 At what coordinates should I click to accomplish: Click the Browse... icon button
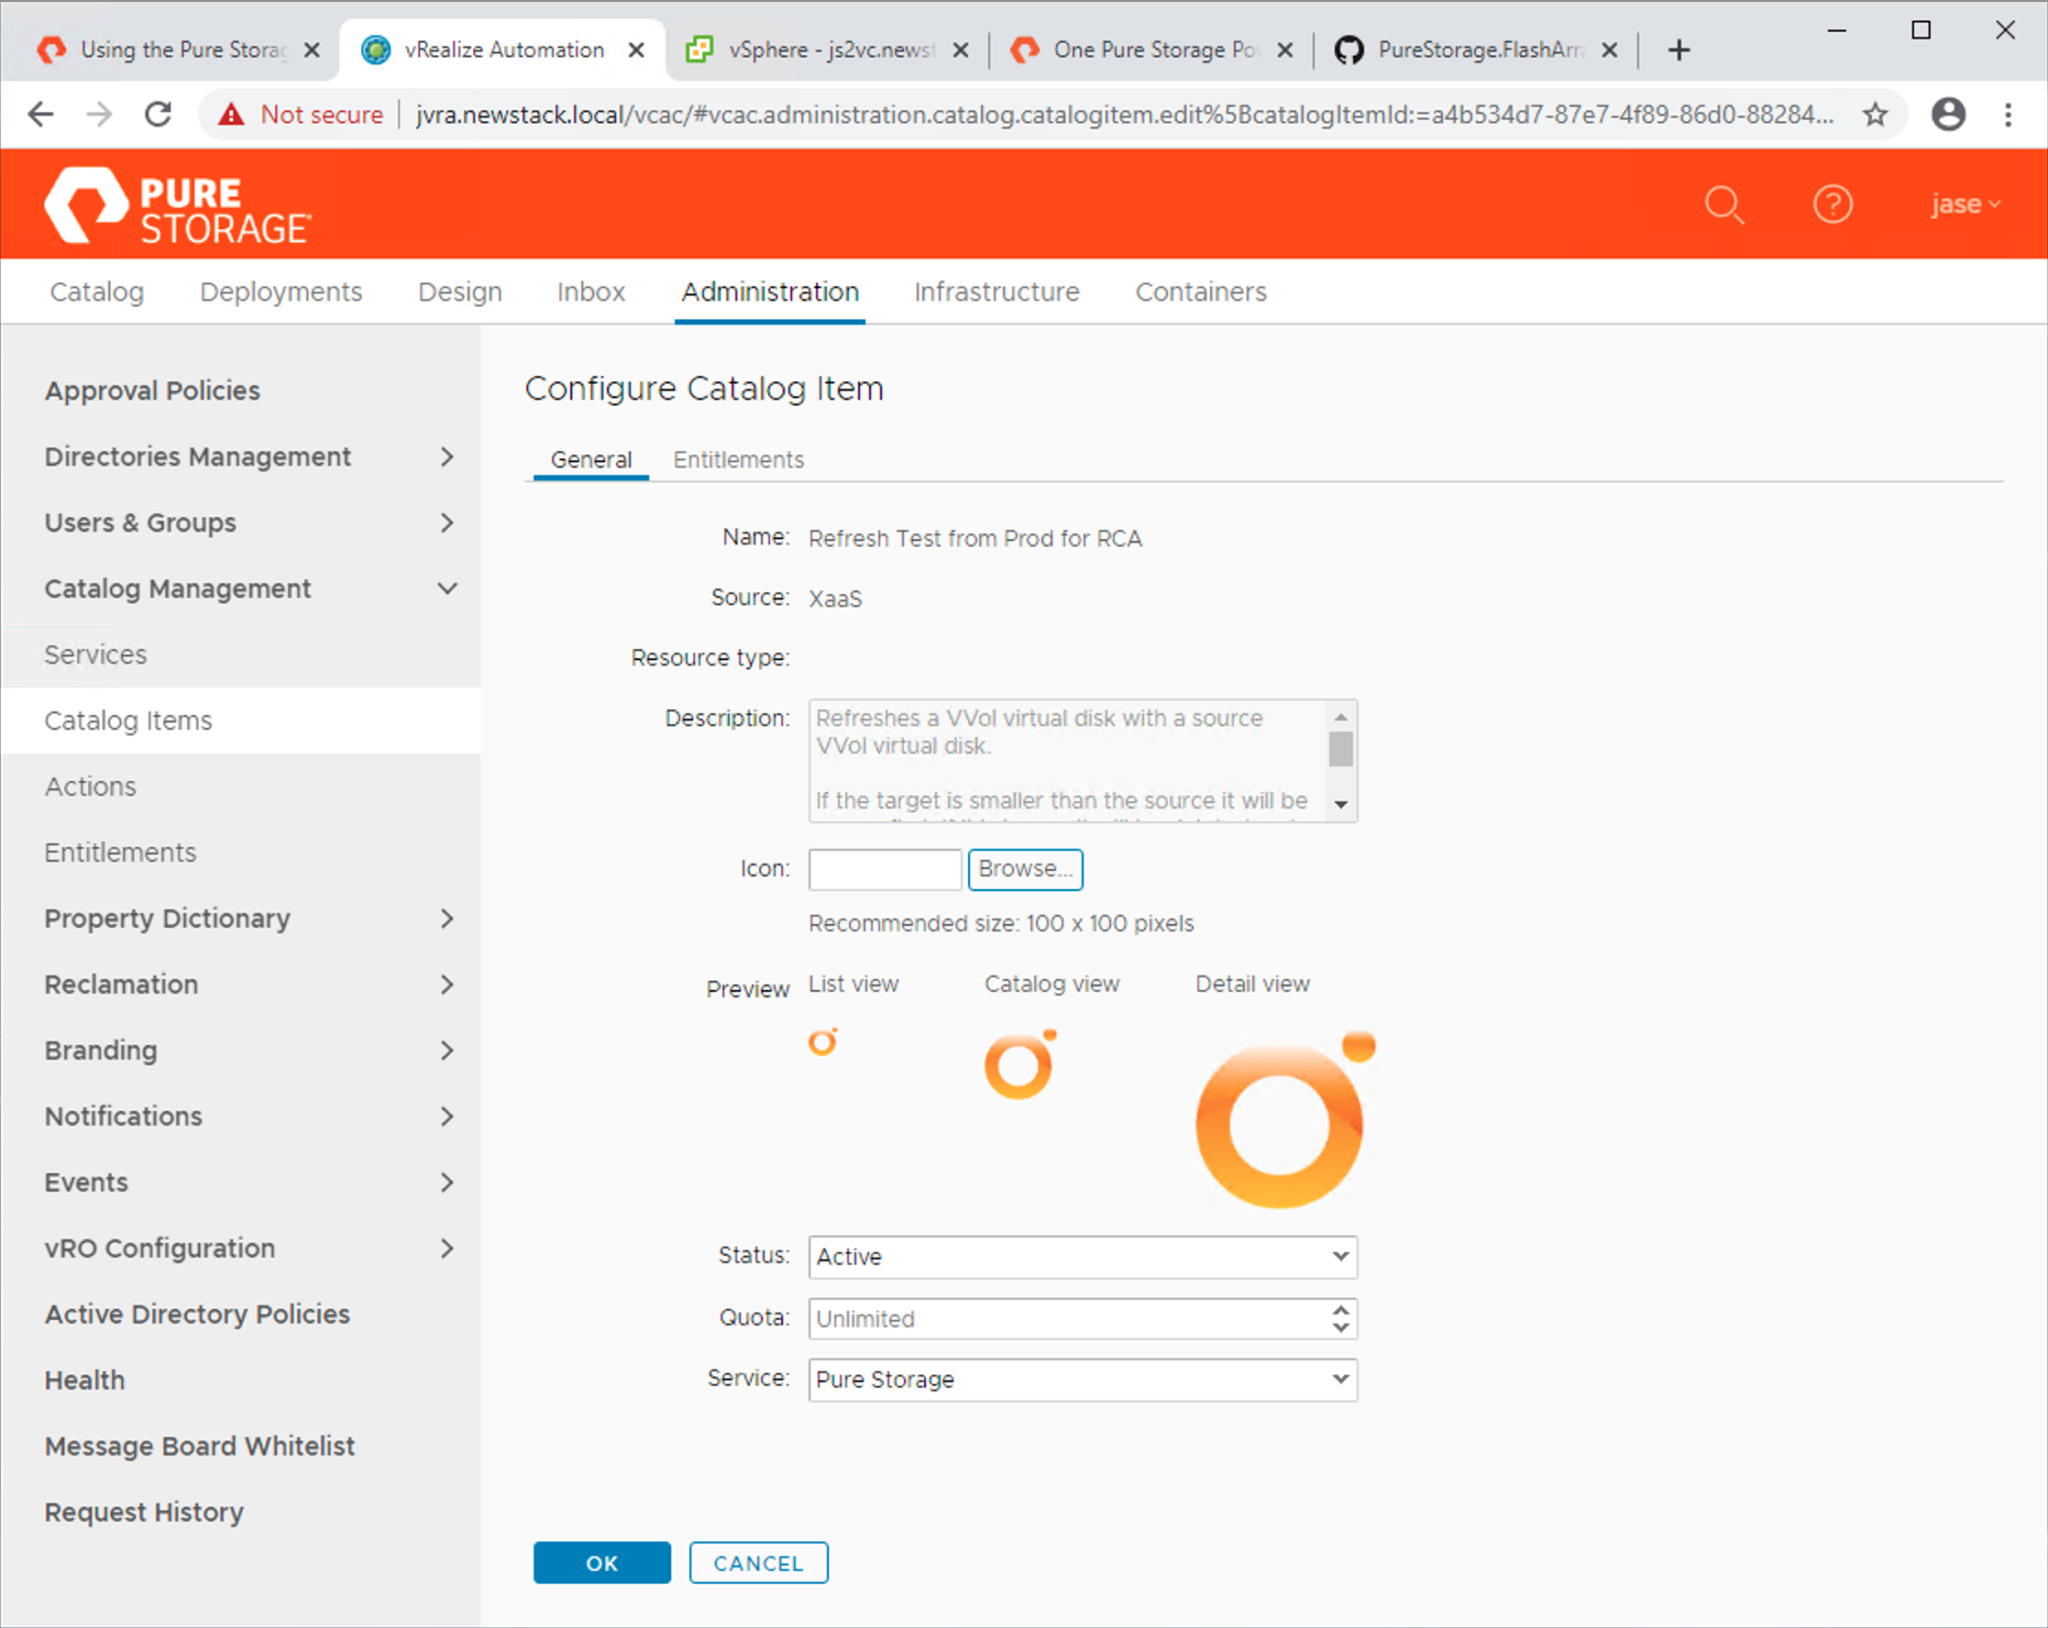click(1025, 869)
